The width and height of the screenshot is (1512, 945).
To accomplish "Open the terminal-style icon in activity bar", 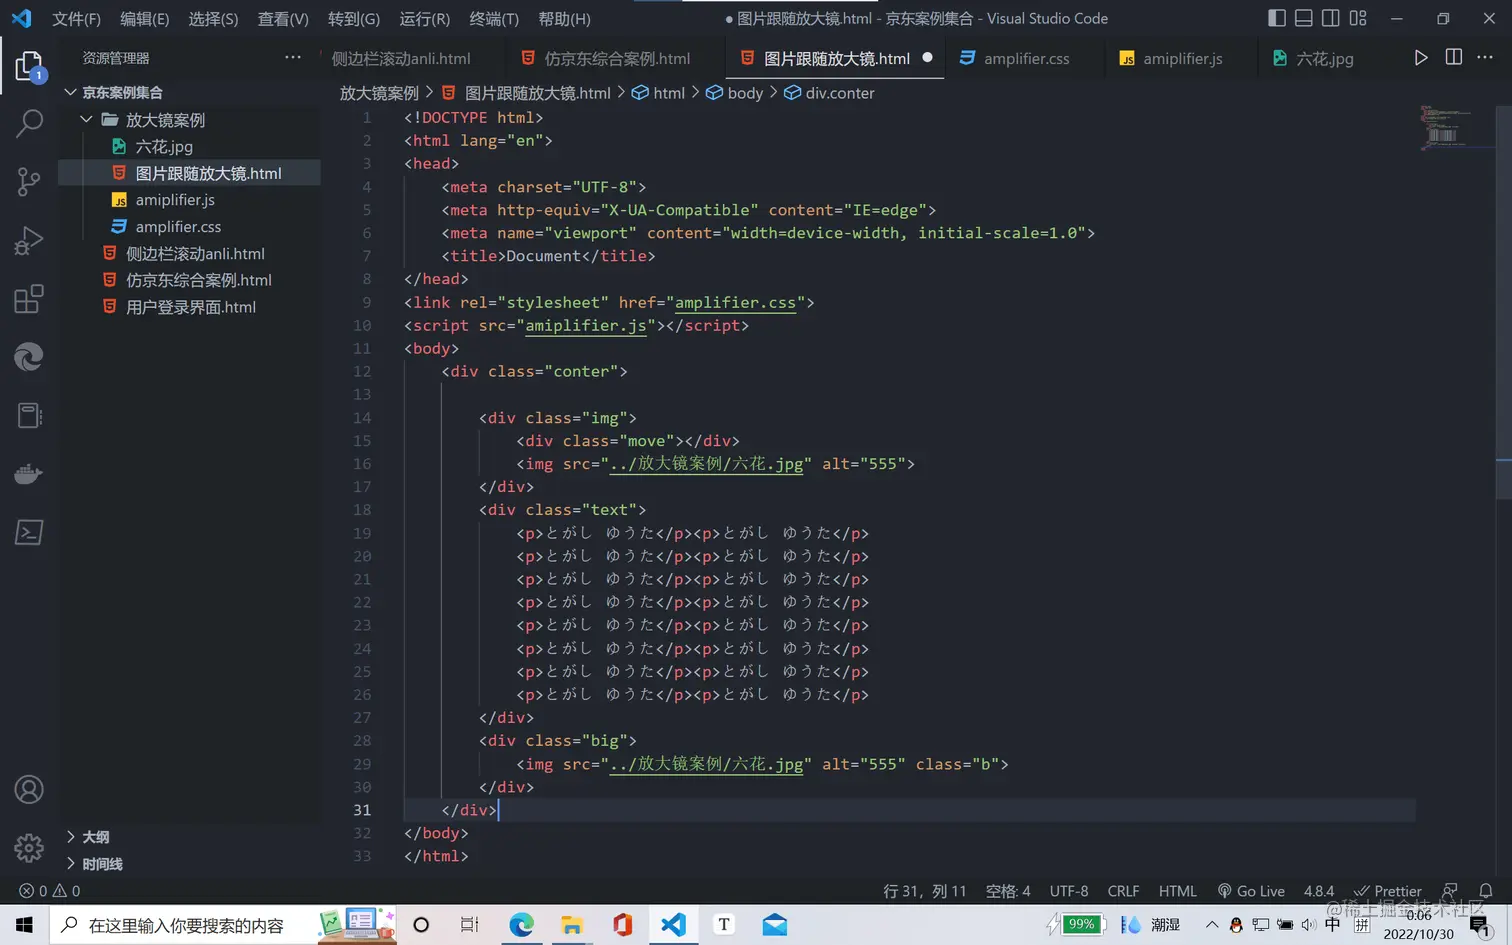I will click(29, 532).
